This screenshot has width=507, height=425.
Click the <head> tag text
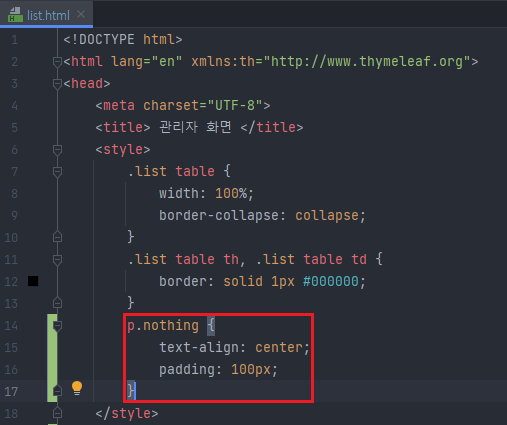click(87, 84)
